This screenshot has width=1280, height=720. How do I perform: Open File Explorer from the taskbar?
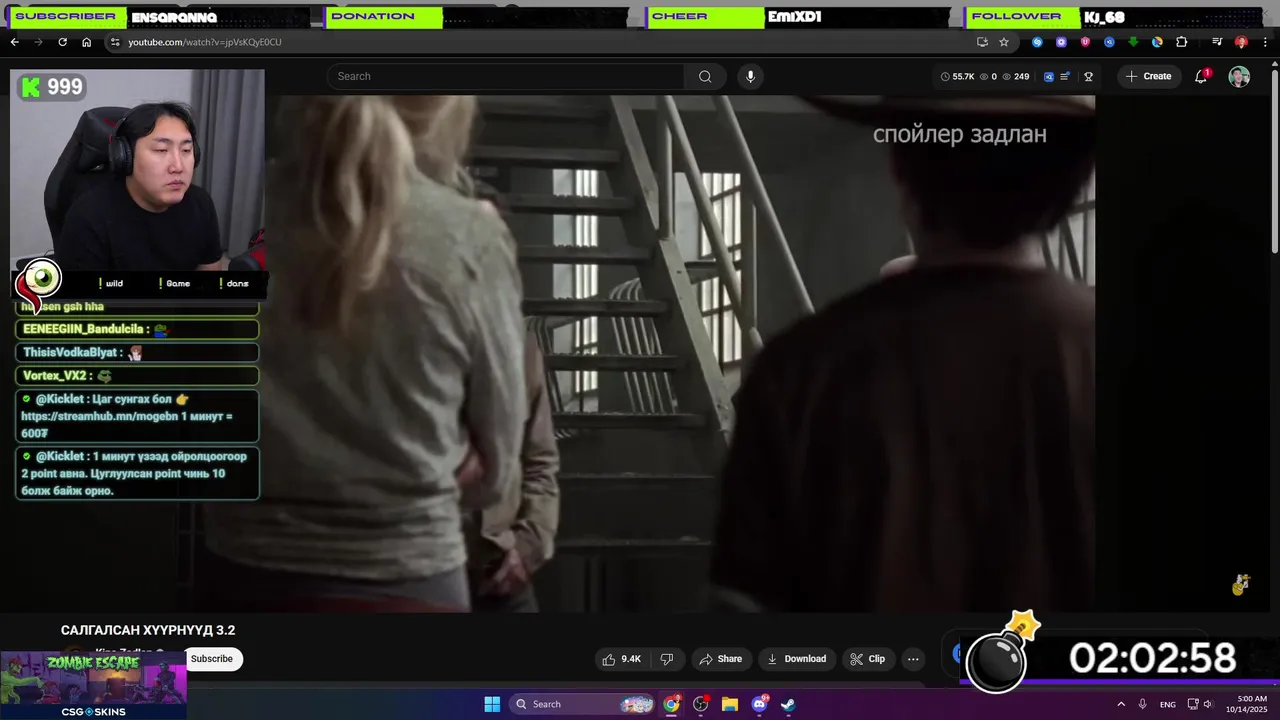click(x=730, y=704)
